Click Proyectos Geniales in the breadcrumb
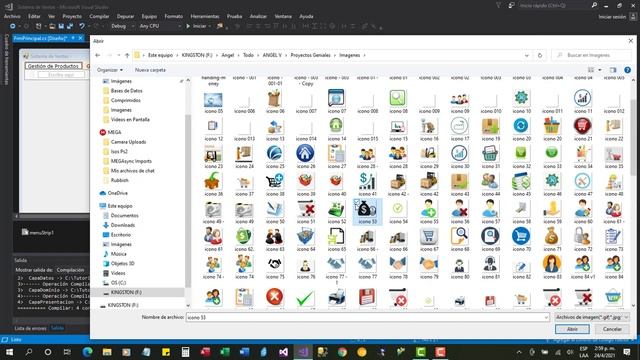This screenshot has height=360, width=640. 310,55
